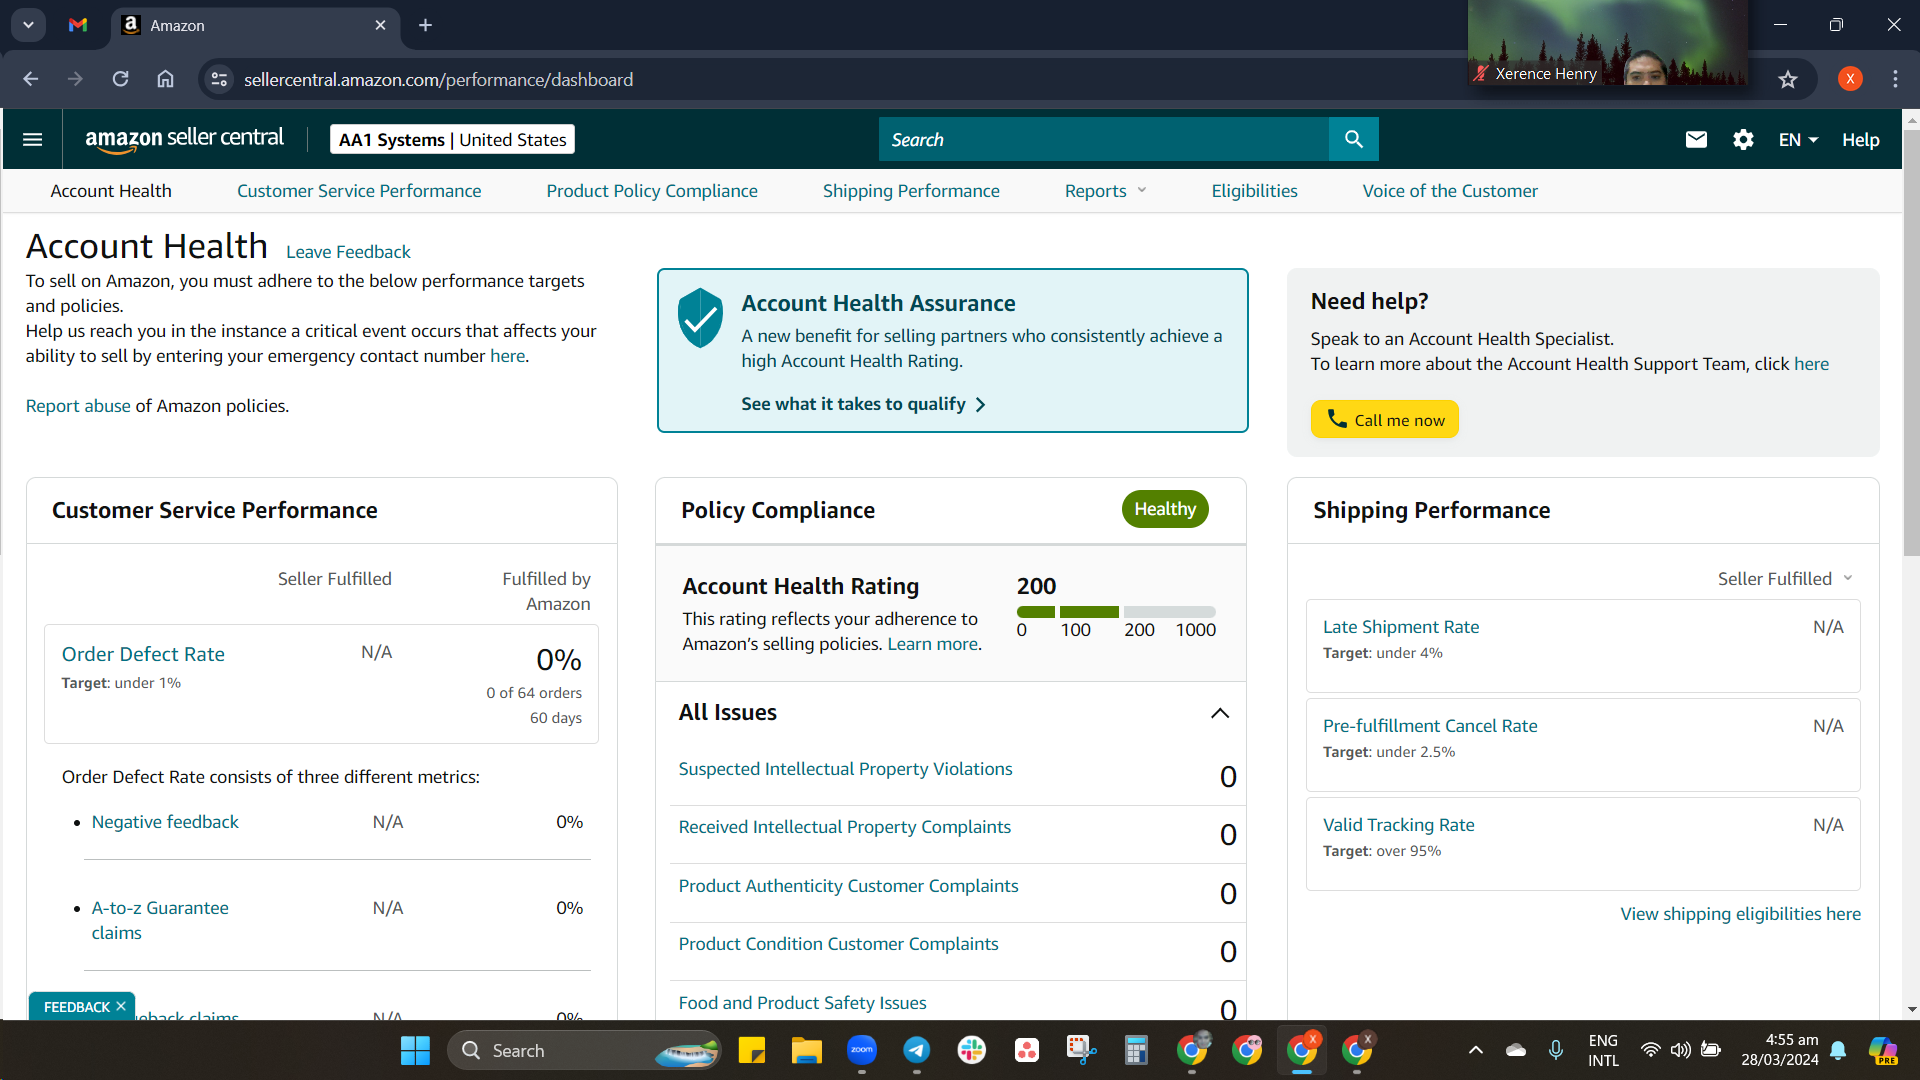Click the Account Health Rating progress bar
The height and width of the screenshot is (1080, 1920).
coord(1116,611)
